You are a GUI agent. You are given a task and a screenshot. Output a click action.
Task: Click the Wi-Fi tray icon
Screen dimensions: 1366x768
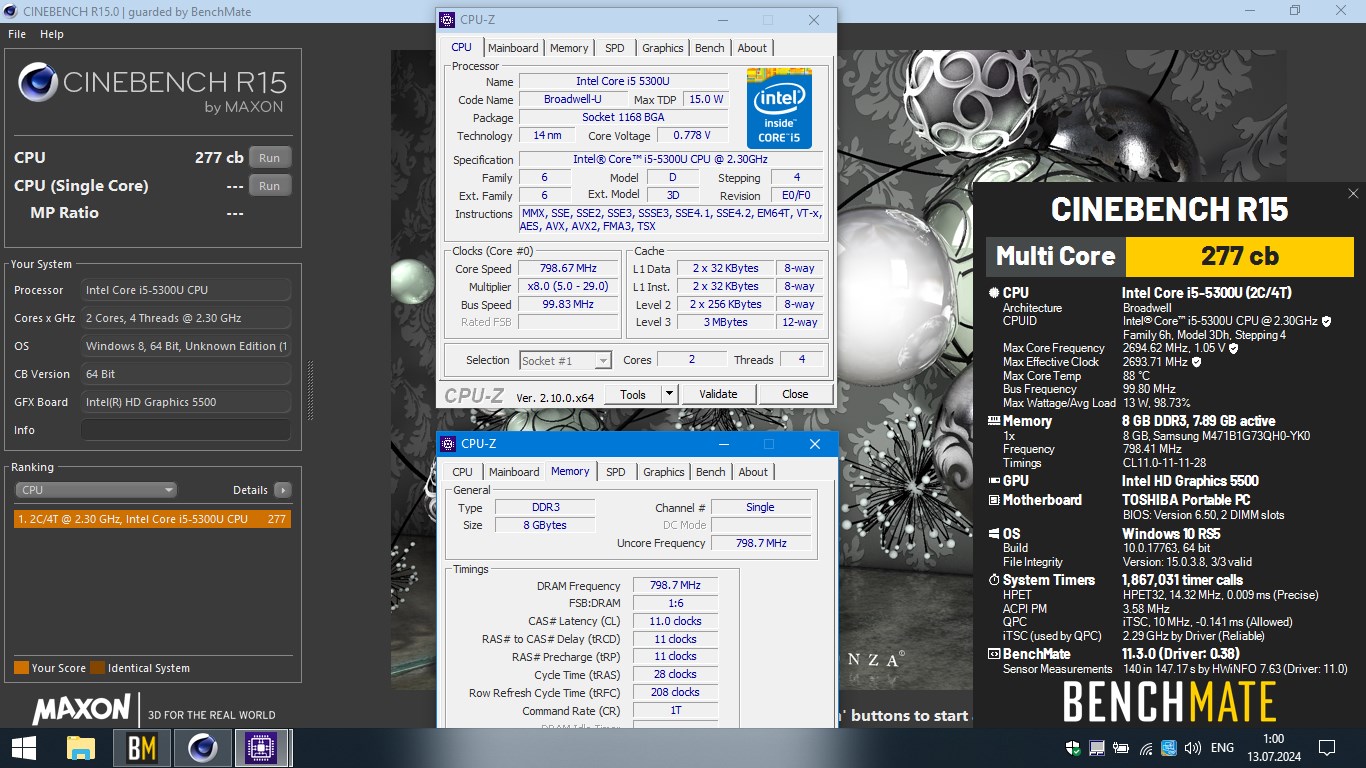click(1145, 748)
